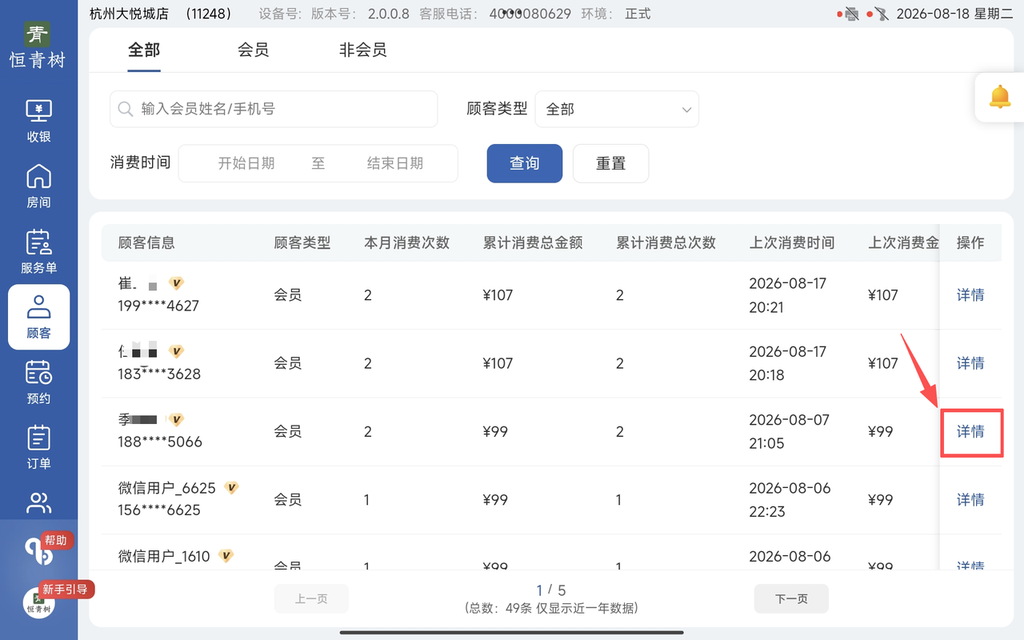Screen dimensions: 1024x640
Task: Expand the 顾客类型 dropdown
Action: (616, 109)
